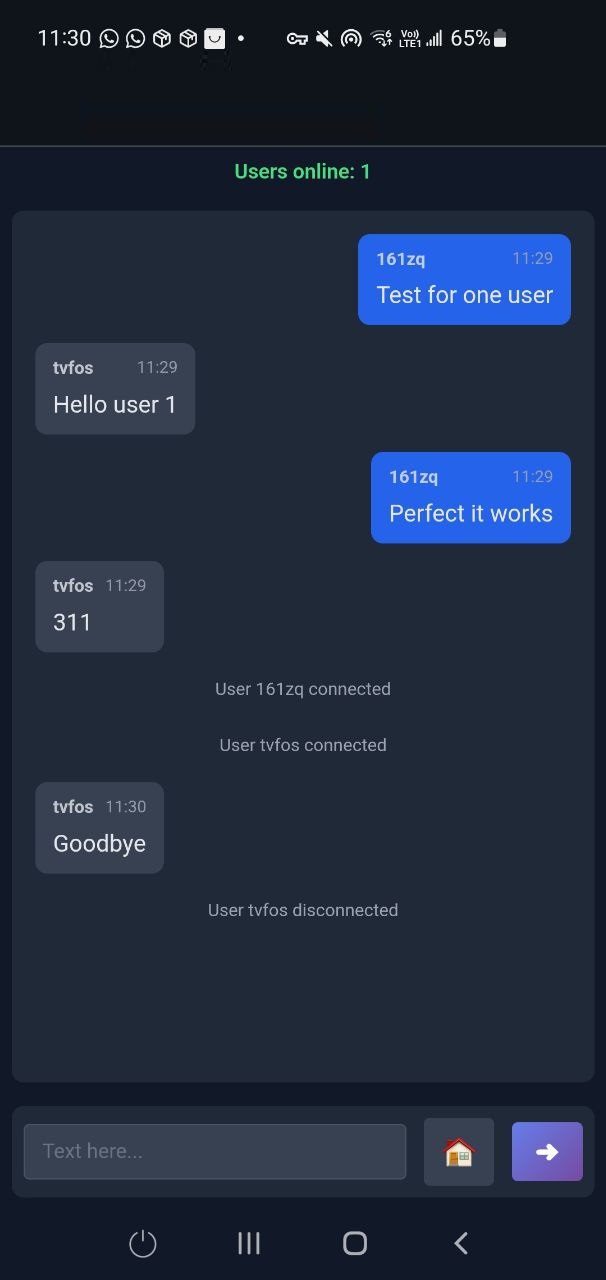This screenshot has height=1280, width=606.
Task: Tap the package box notification icon
Action: (161, 38)
